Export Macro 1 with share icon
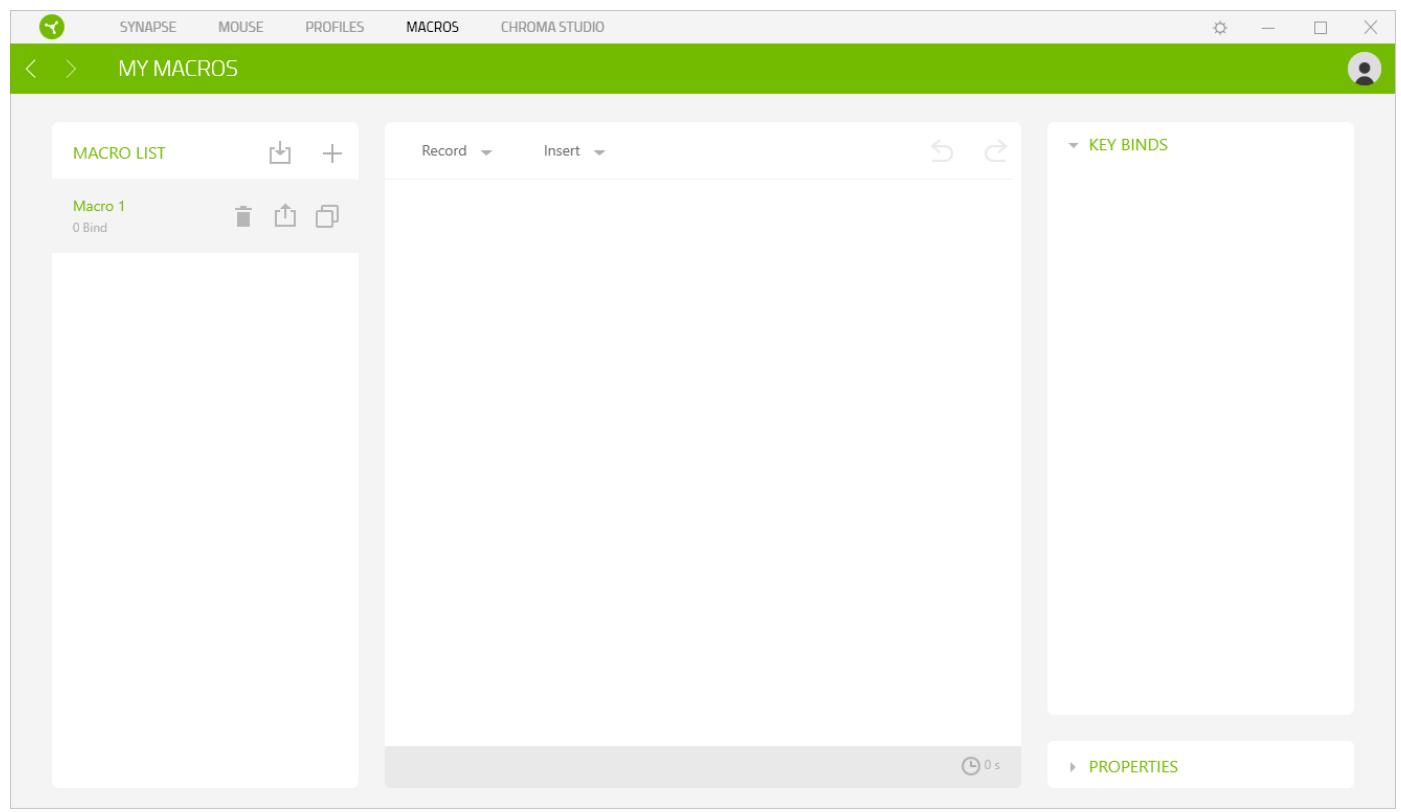 [284, 215]
